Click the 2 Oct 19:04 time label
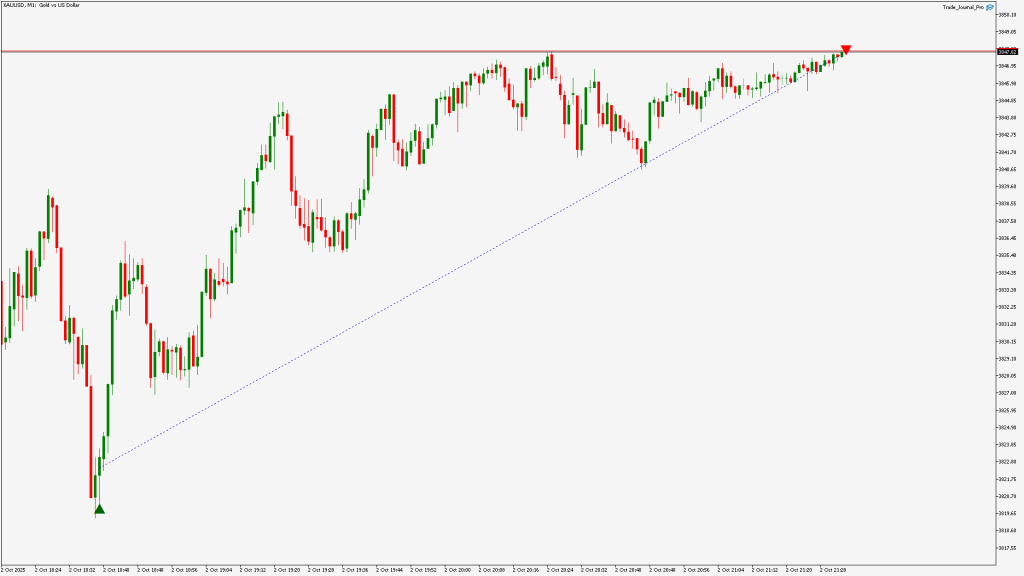 pos(217,570)
